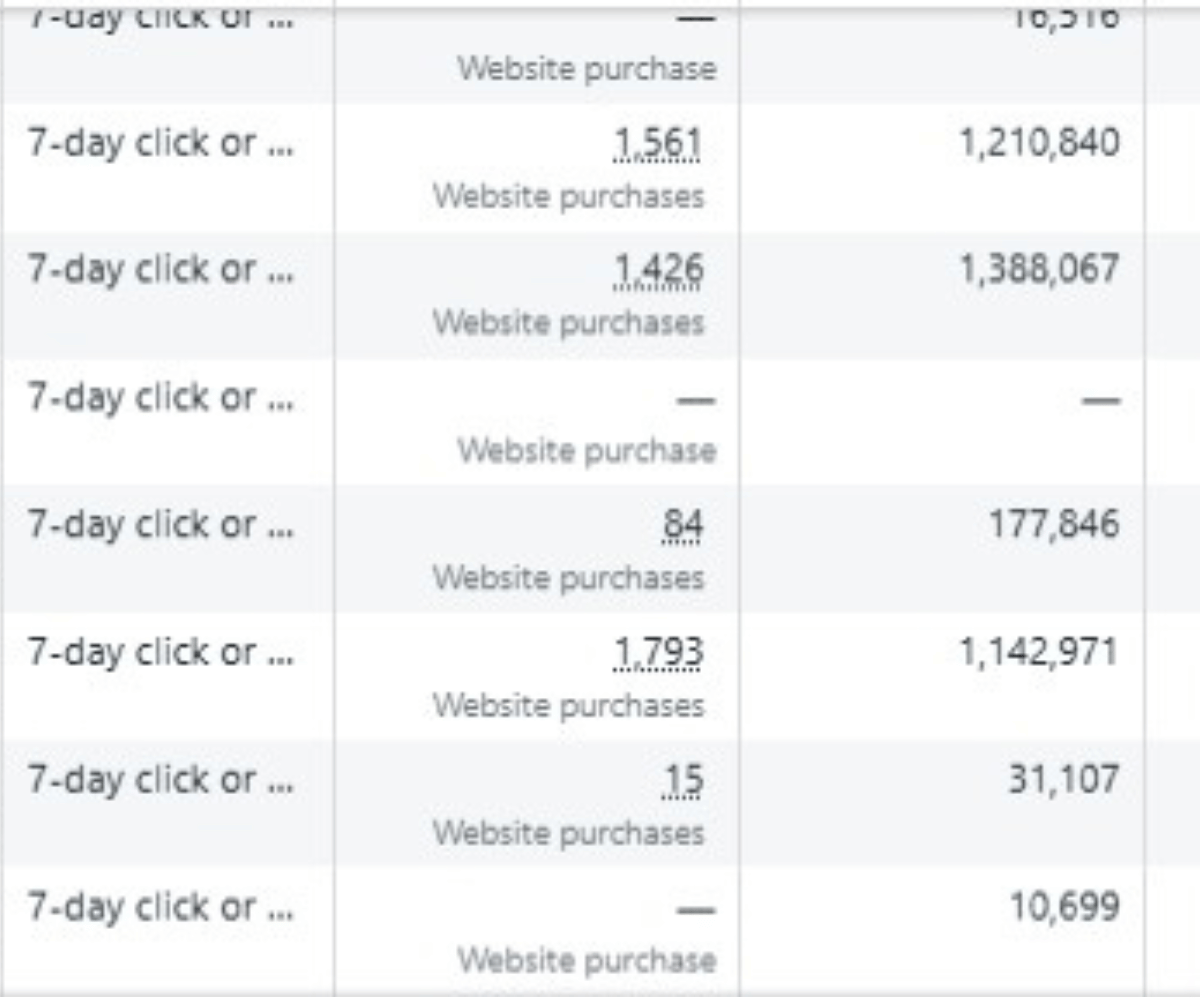Click the underlined 1,561 results value
The width and height of the screenshot is (1200, 1000).
click(656, 145)
